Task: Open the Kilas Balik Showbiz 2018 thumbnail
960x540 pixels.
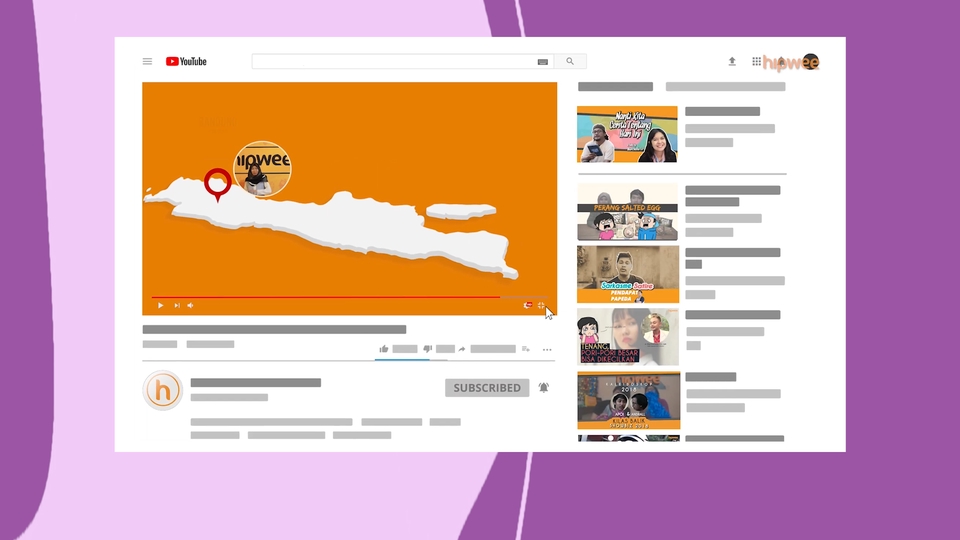Action: click(628, 400)
